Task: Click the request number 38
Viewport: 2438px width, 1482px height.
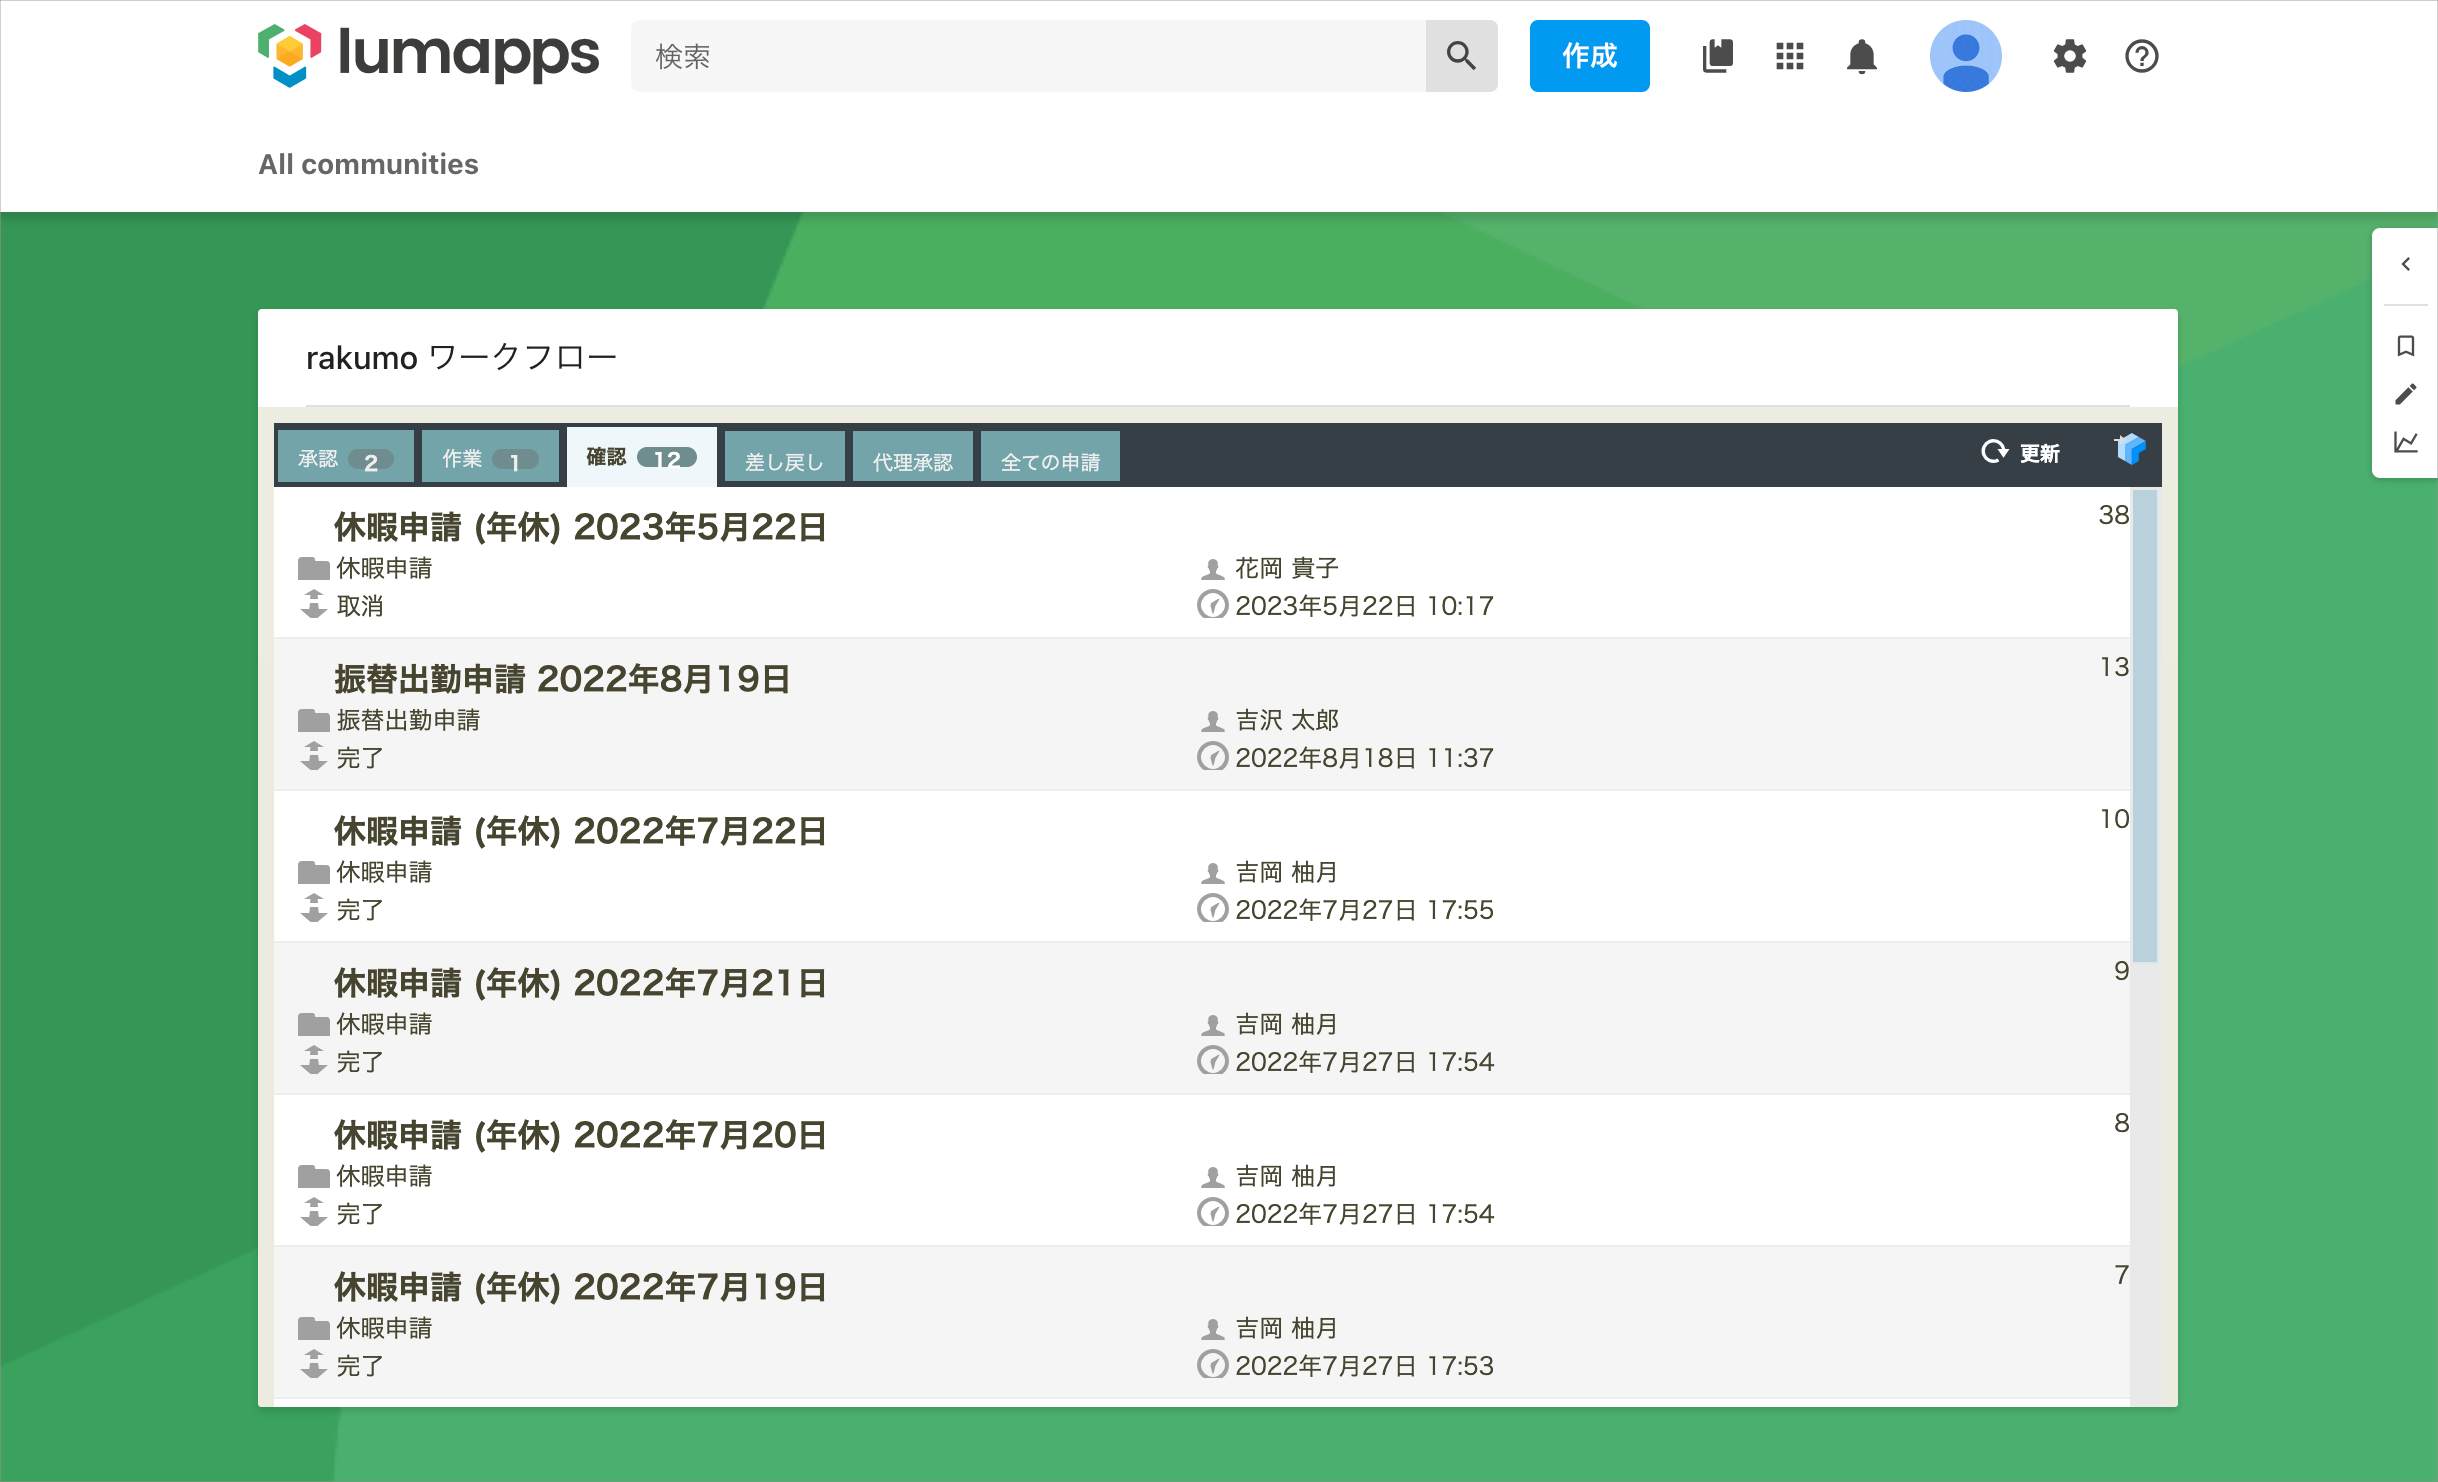Action: [x=2113, y=515]
